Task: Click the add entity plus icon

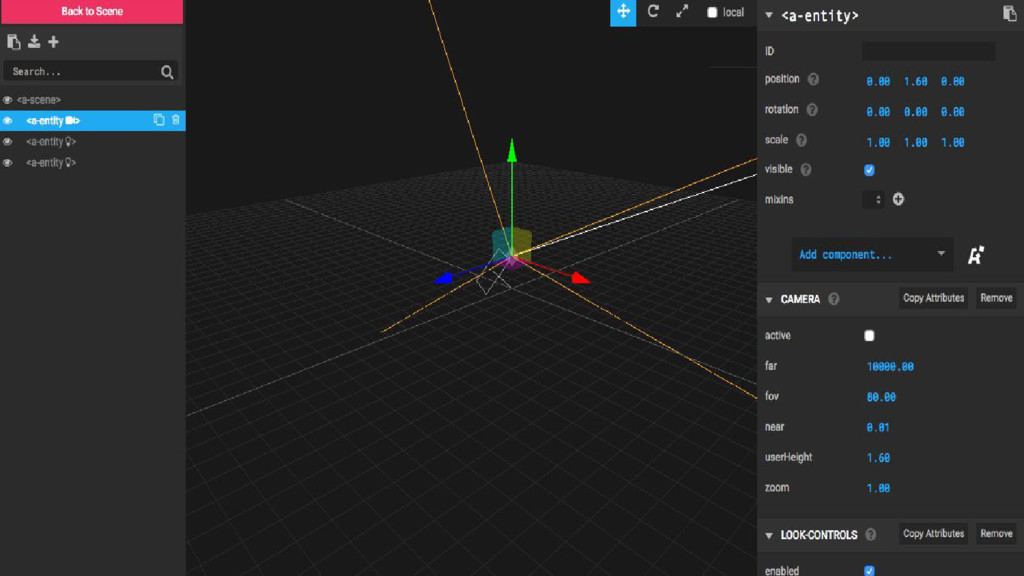Action: (54, 42)
